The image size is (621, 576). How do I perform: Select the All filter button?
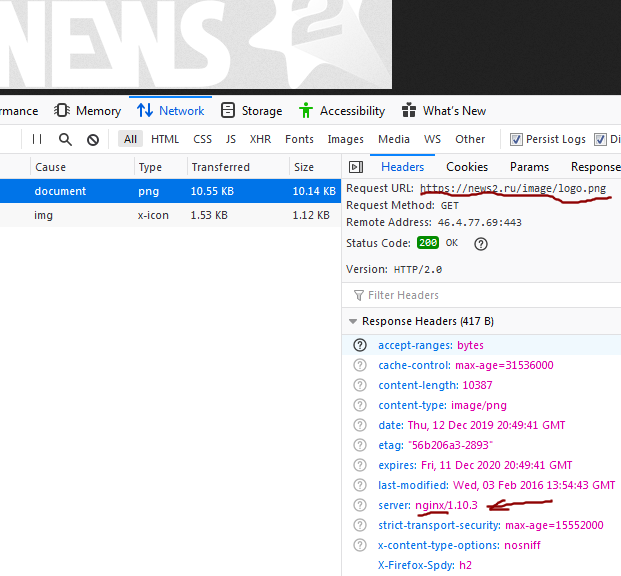130,139
